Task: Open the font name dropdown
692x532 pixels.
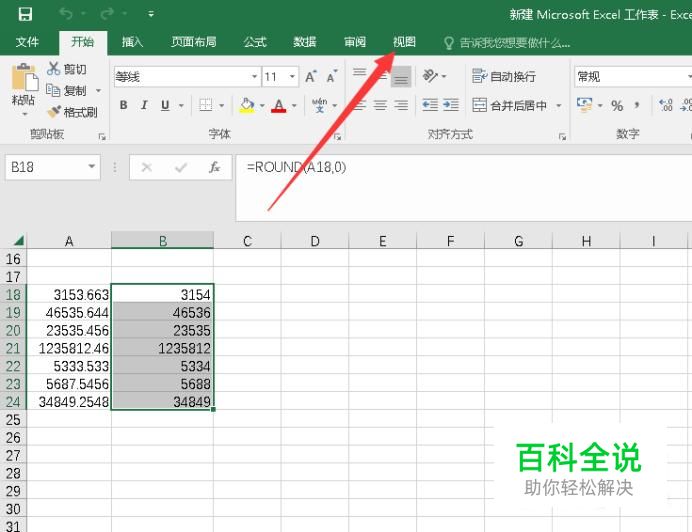Action: [x=254, y=77]
